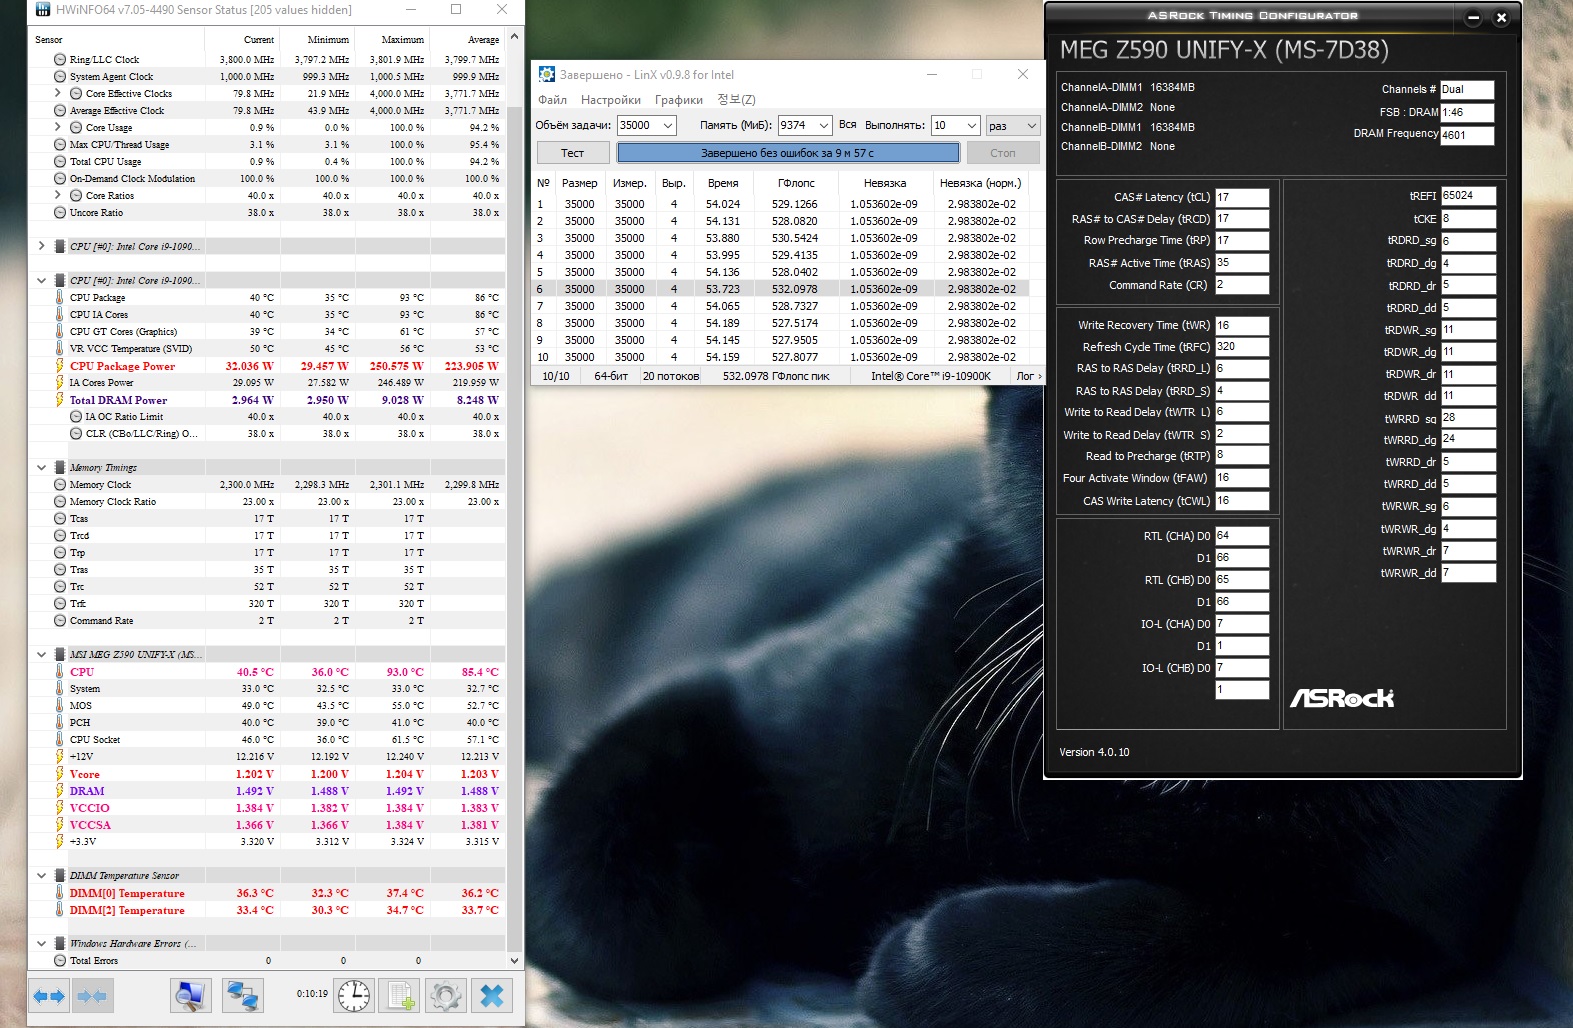This screenshot has height=1028, width=1573.
Task: Click lightning icon beside Vcore
Action: coord(61,774)
